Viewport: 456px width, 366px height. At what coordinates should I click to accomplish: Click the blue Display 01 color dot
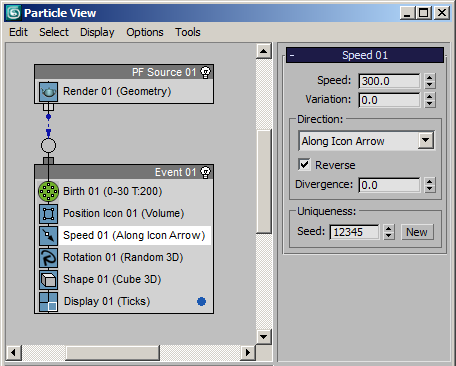[201, 301]
